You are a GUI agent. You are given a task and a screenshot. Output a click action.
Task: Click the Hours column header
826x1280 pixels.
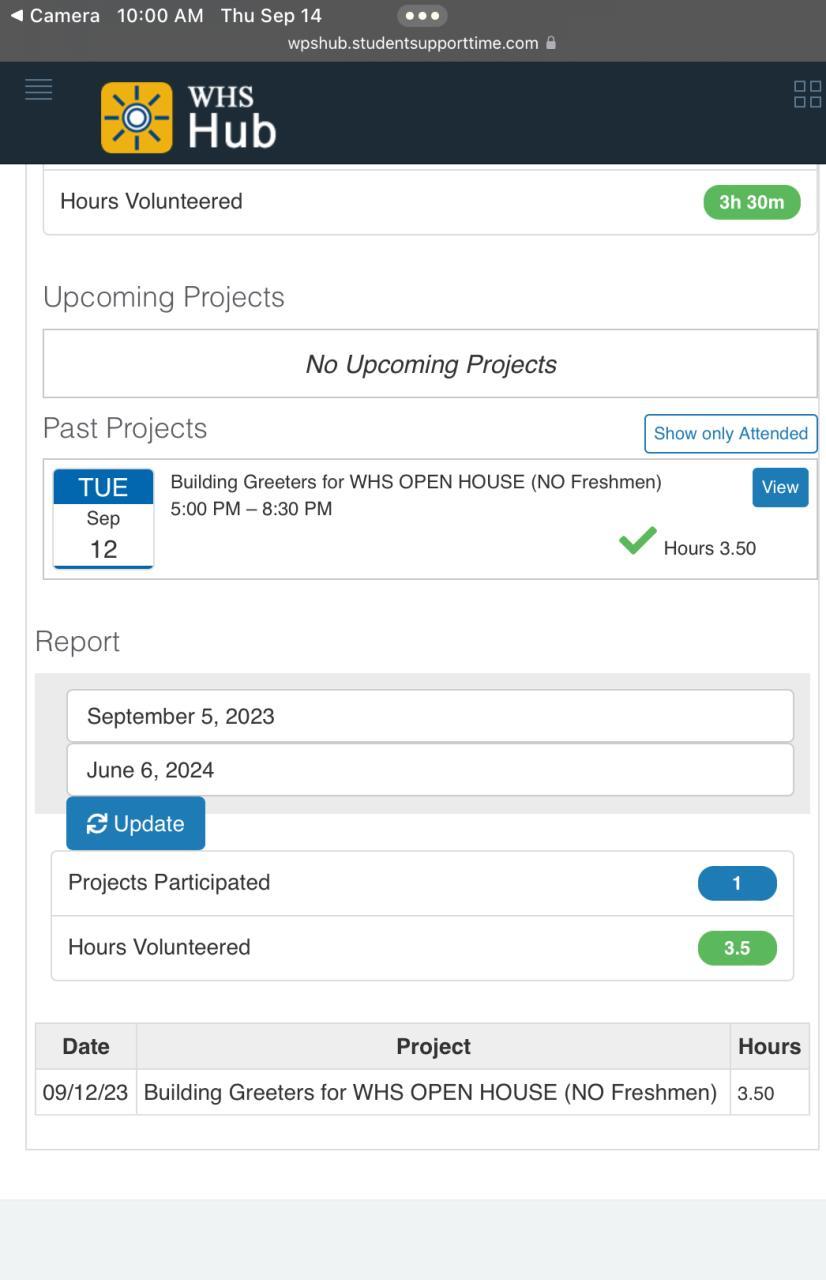point(769,1046)
